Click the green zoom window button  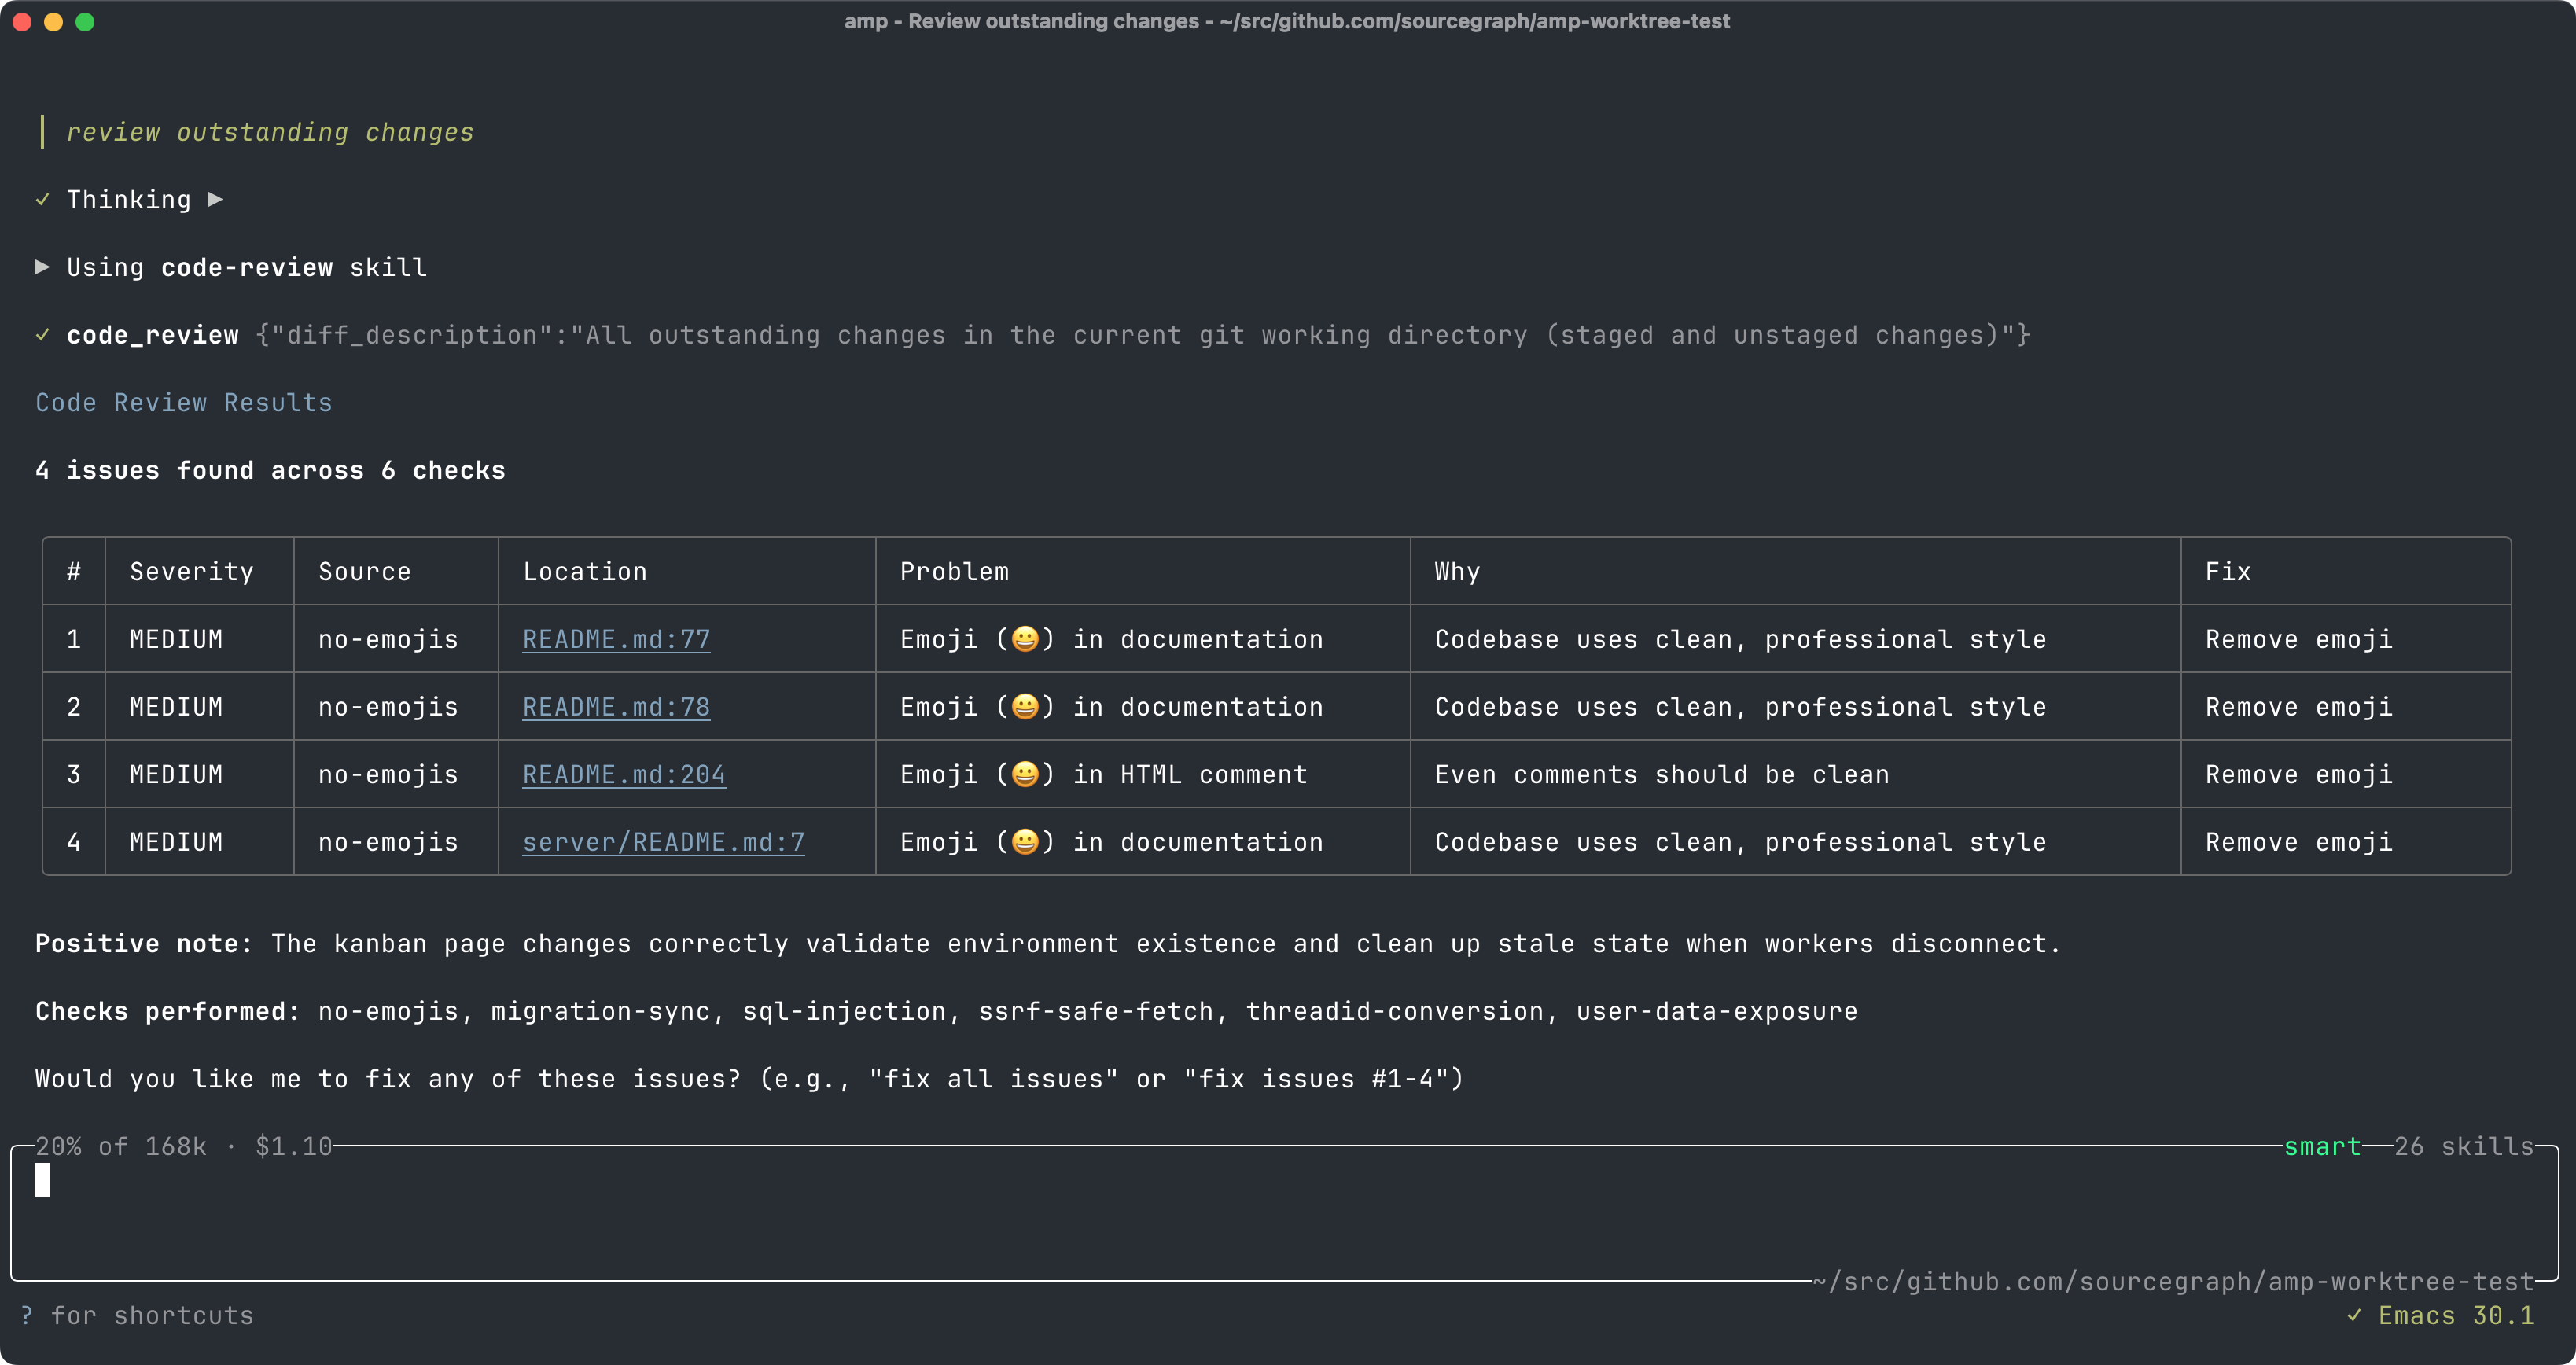click(85, 22)
